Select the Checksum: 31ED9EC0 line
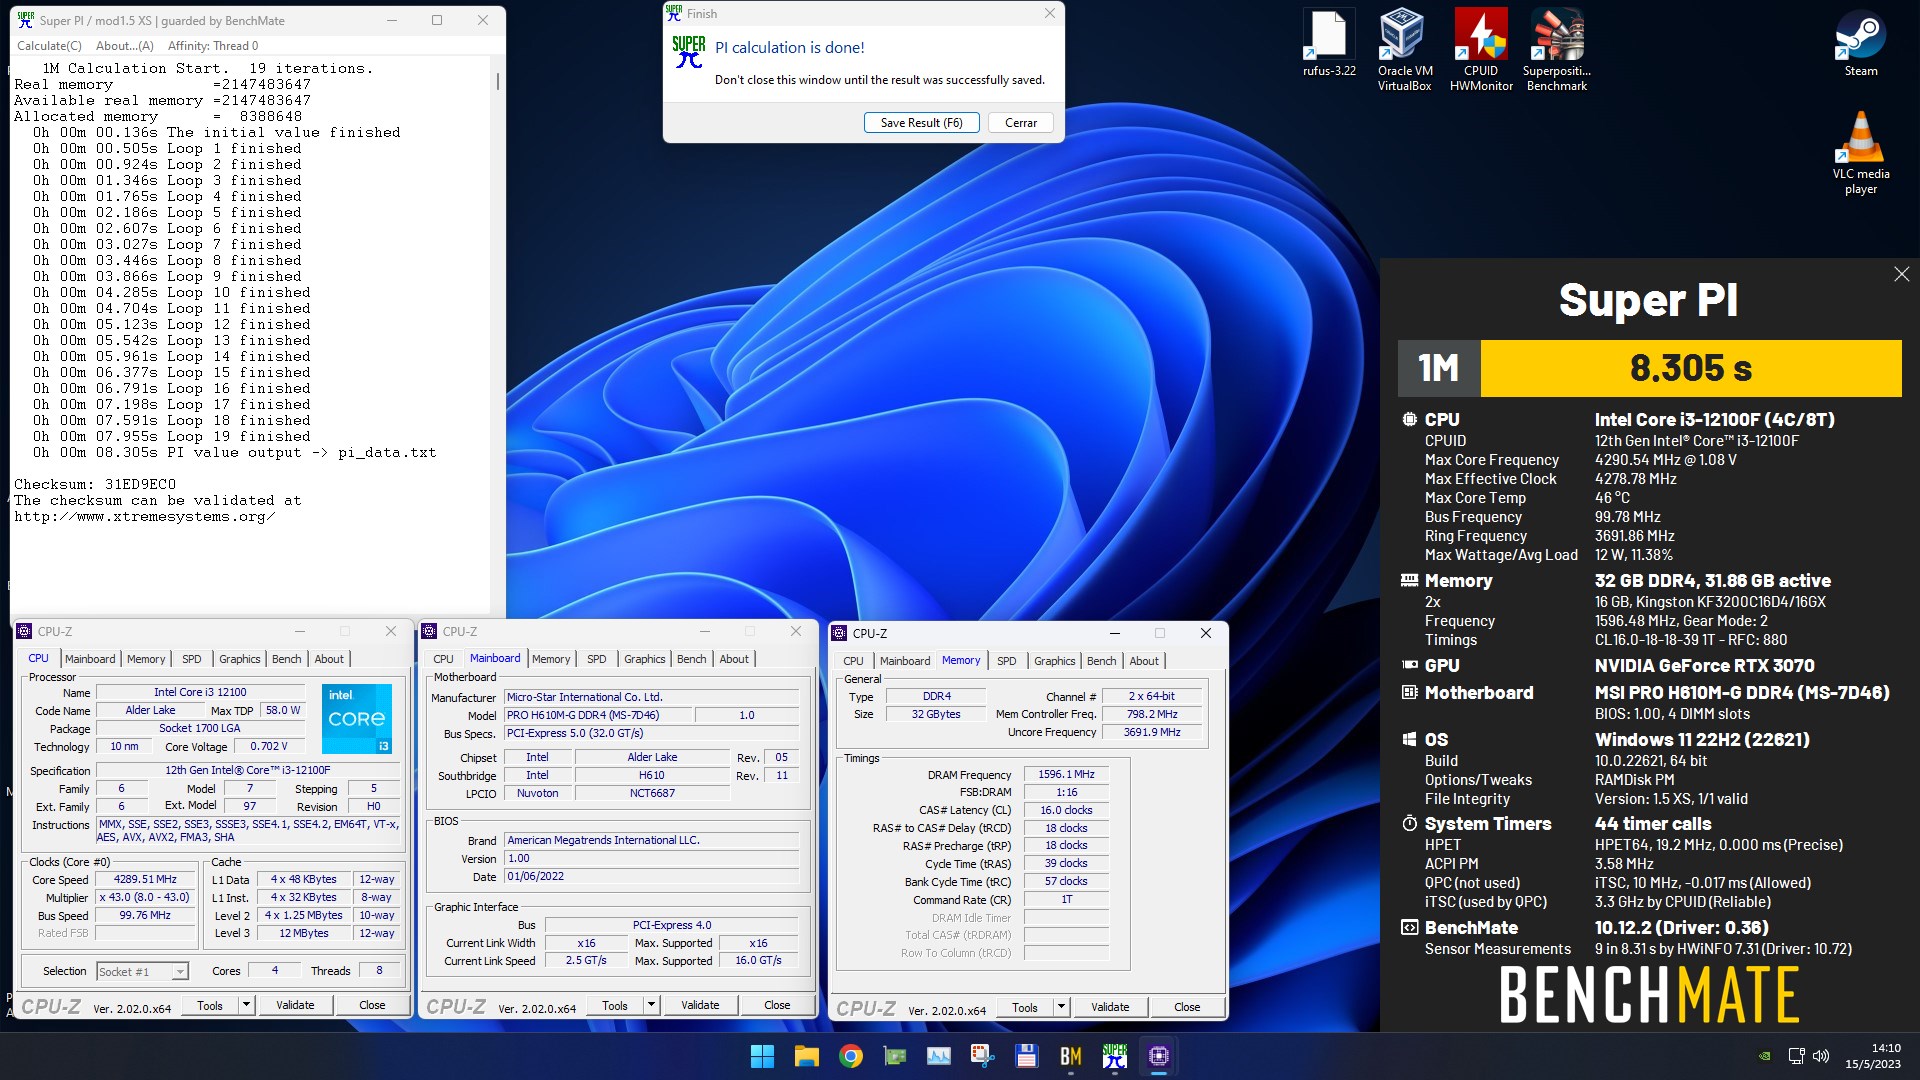Screen dimensions: 1920x1080 pyautogui.click(x=94, y=484)
